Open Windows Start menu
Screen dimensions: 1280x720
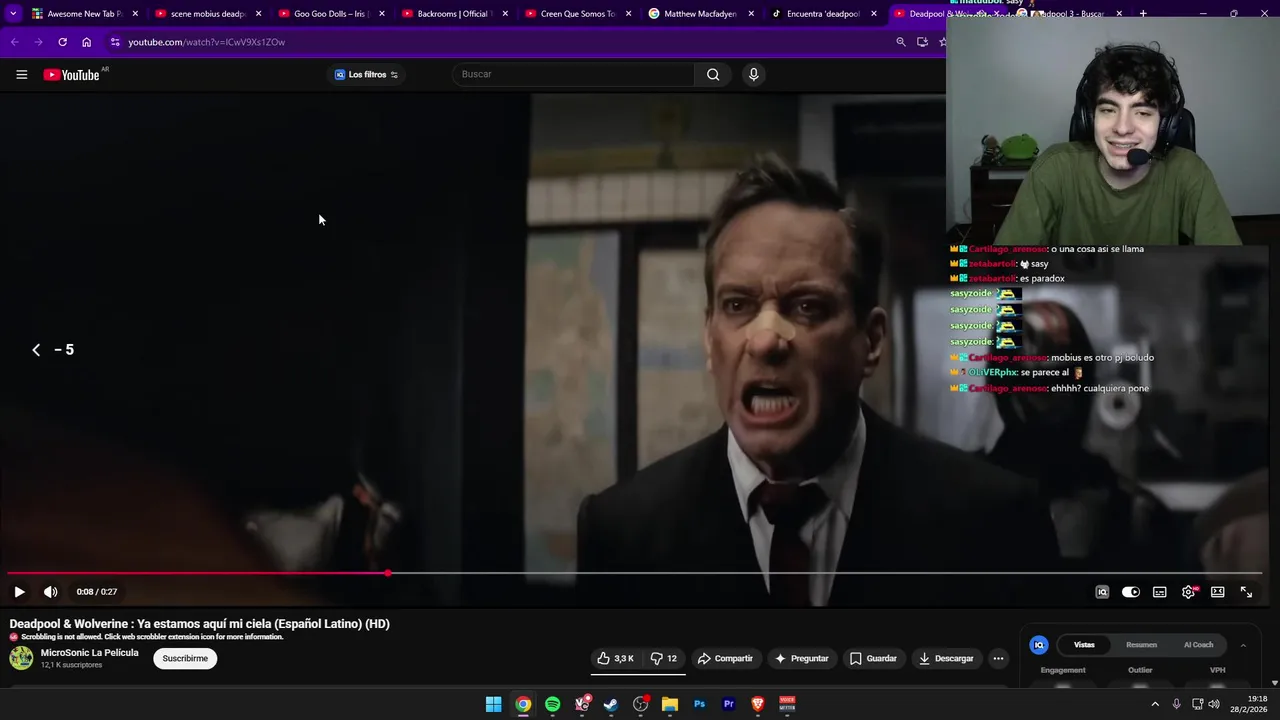point(493,704)
